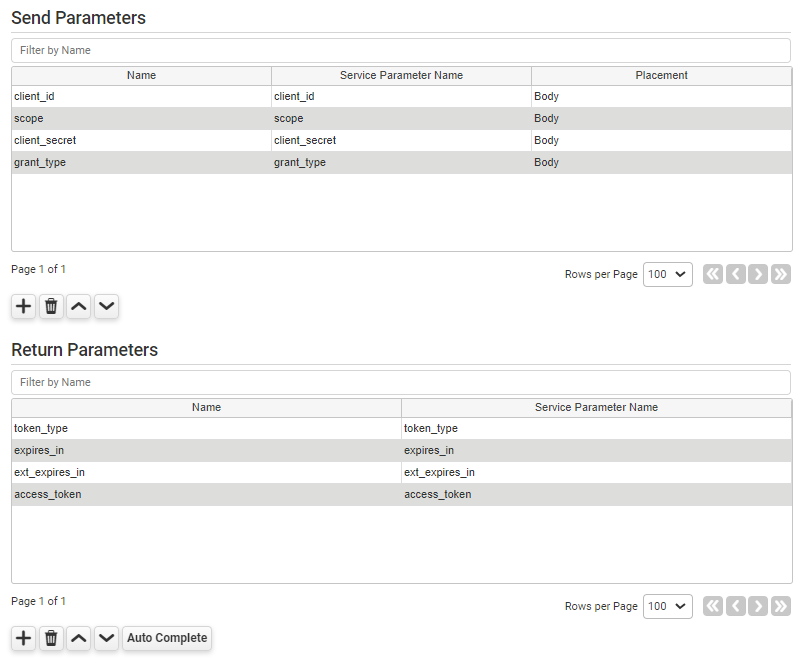Screen dimensions: 807x672
Task: Select ext_expires_in in Return Parameters Name column
Action: (206, 472)
